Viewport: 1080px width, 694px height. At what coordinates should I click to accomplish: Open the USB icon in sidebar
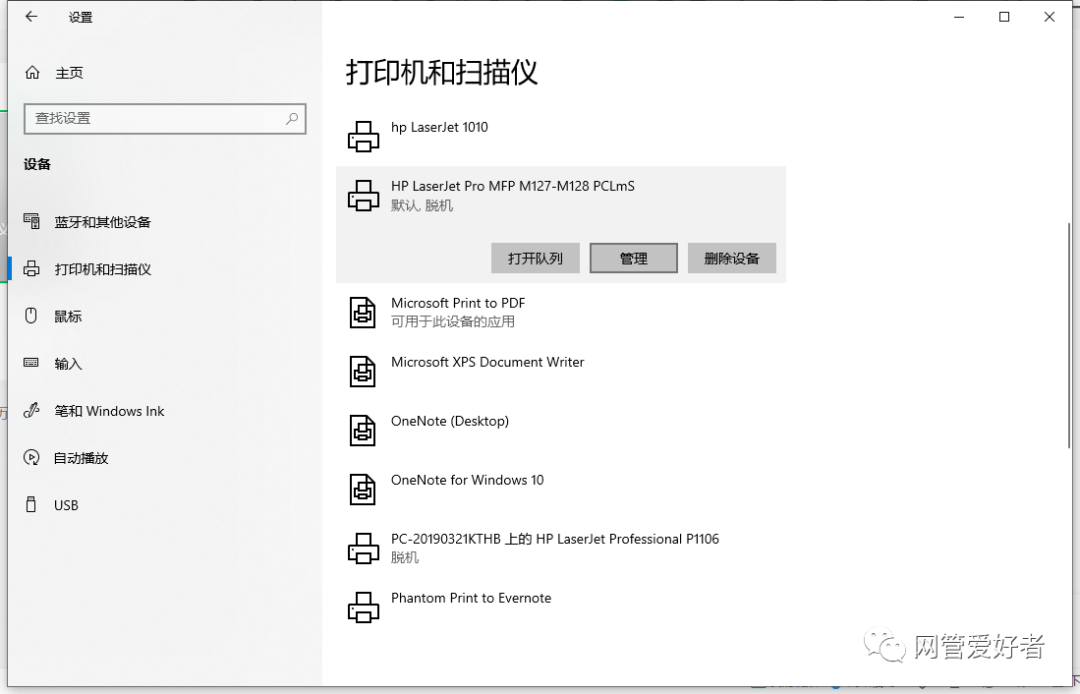[31, 505]
